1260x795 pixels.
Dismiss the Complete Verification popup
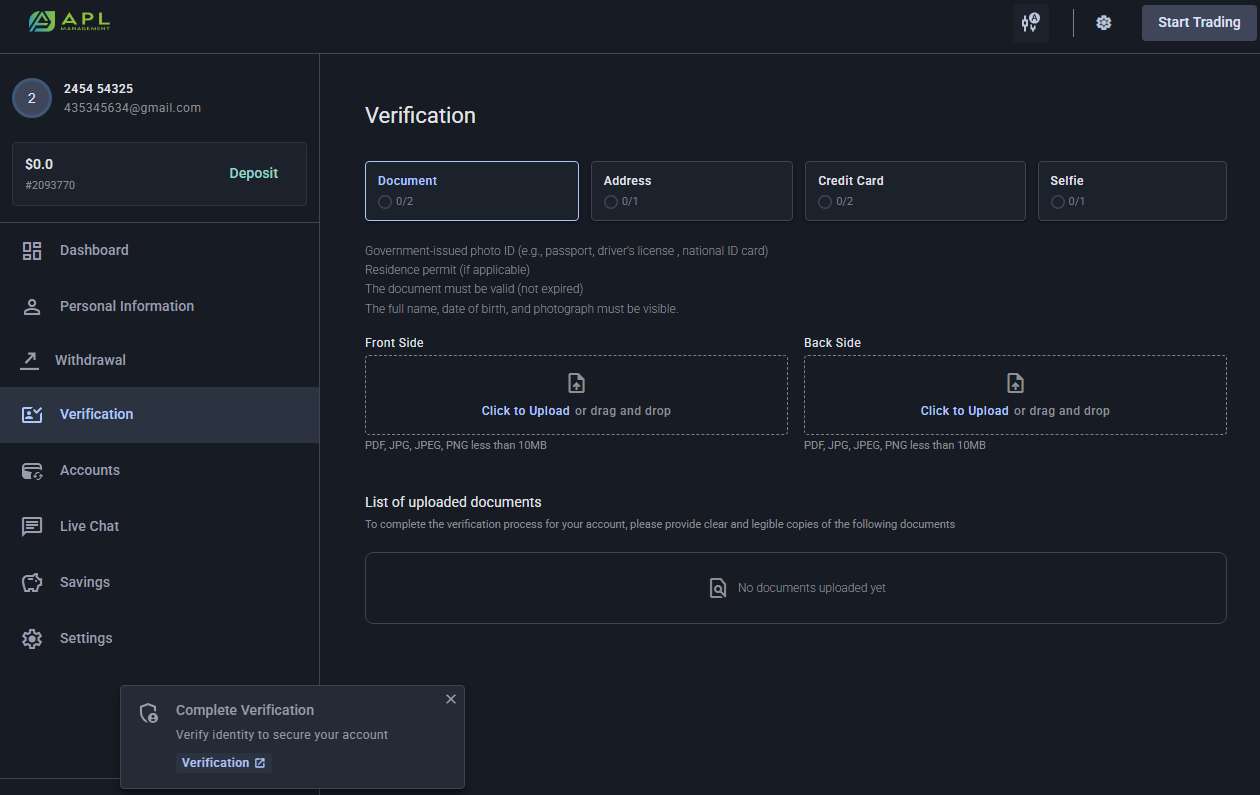[451, 699]
